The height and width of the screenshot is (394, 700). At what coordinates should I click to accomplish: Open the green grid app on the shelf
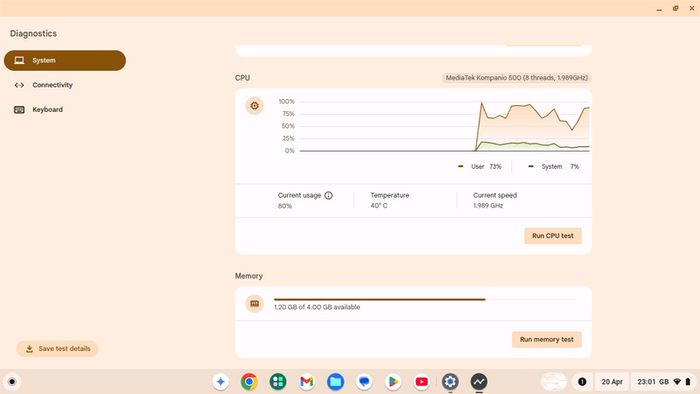click(278, 382)
